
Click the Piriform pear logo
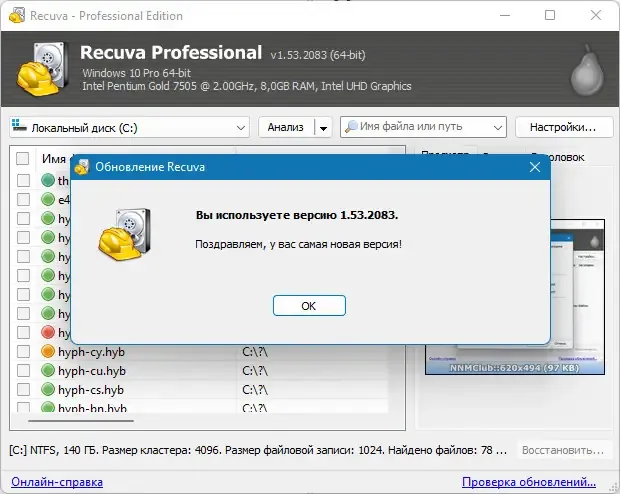587,70
